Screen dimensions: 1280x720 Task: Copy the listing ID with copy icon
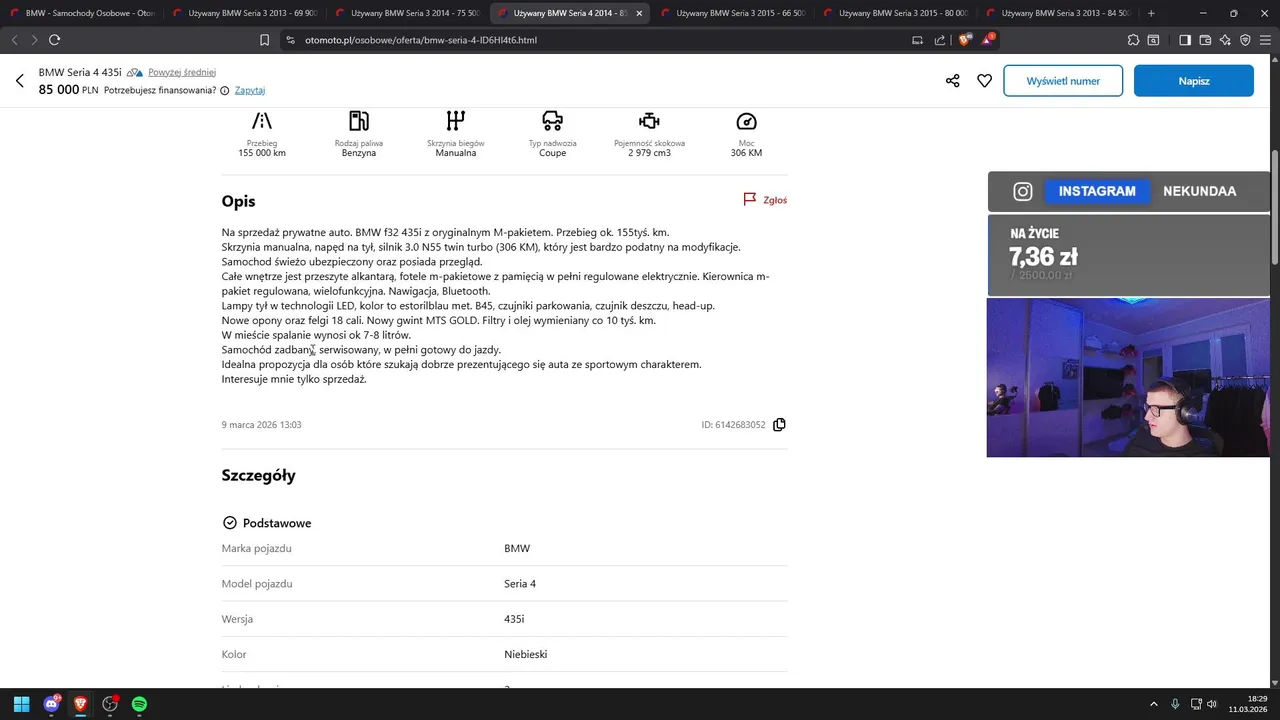click(779, 425)
